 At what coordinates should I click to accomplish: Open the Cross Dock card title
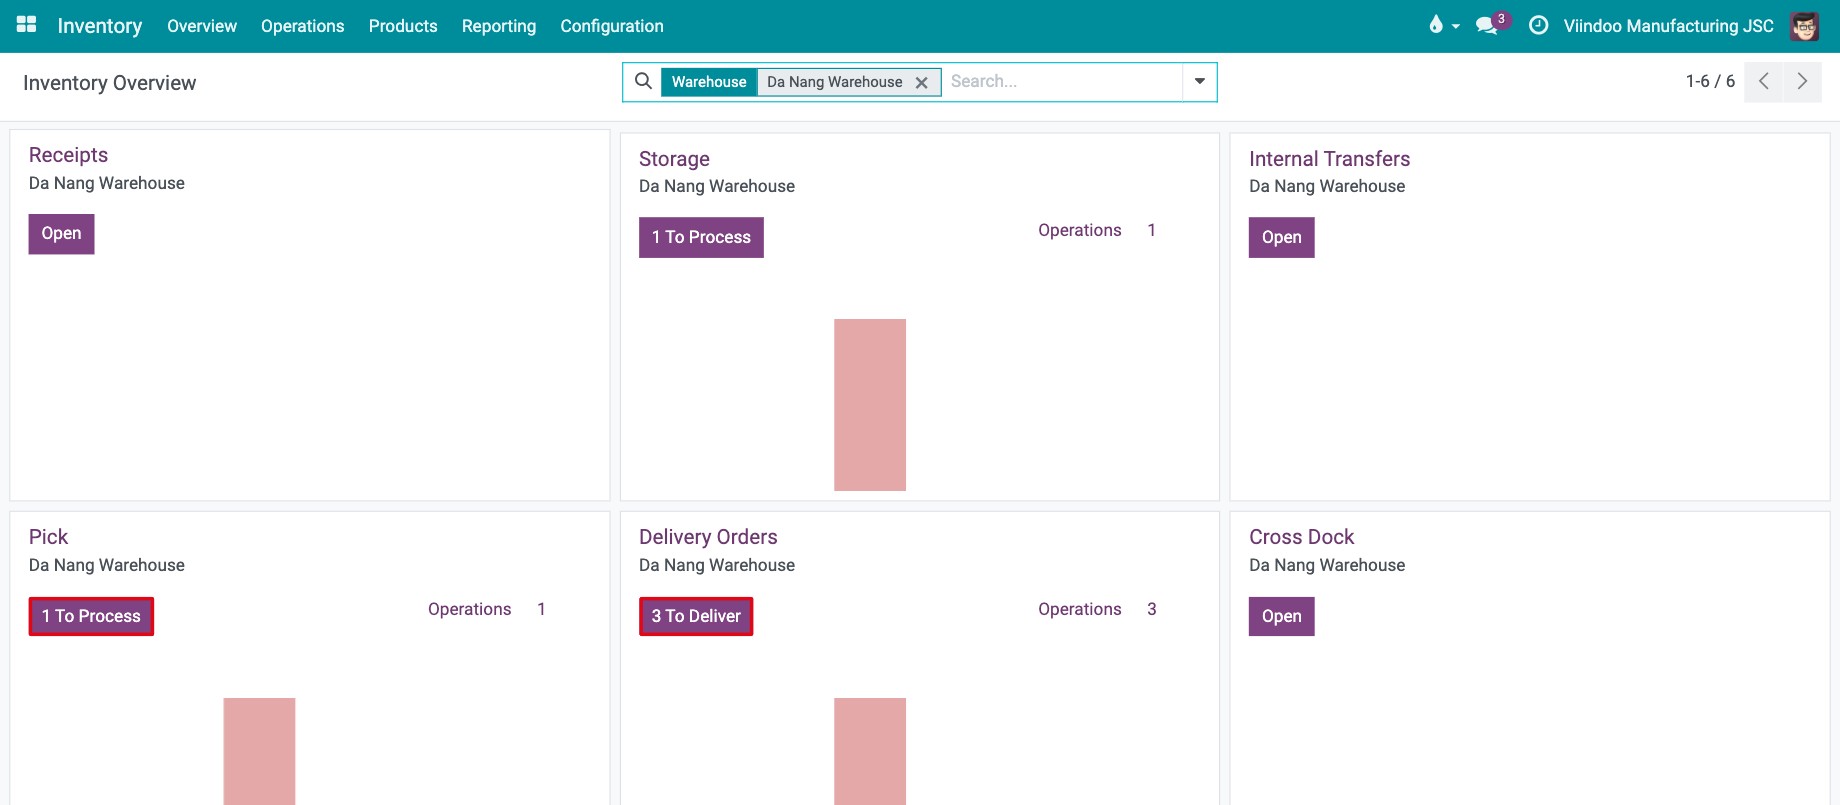1301,537
